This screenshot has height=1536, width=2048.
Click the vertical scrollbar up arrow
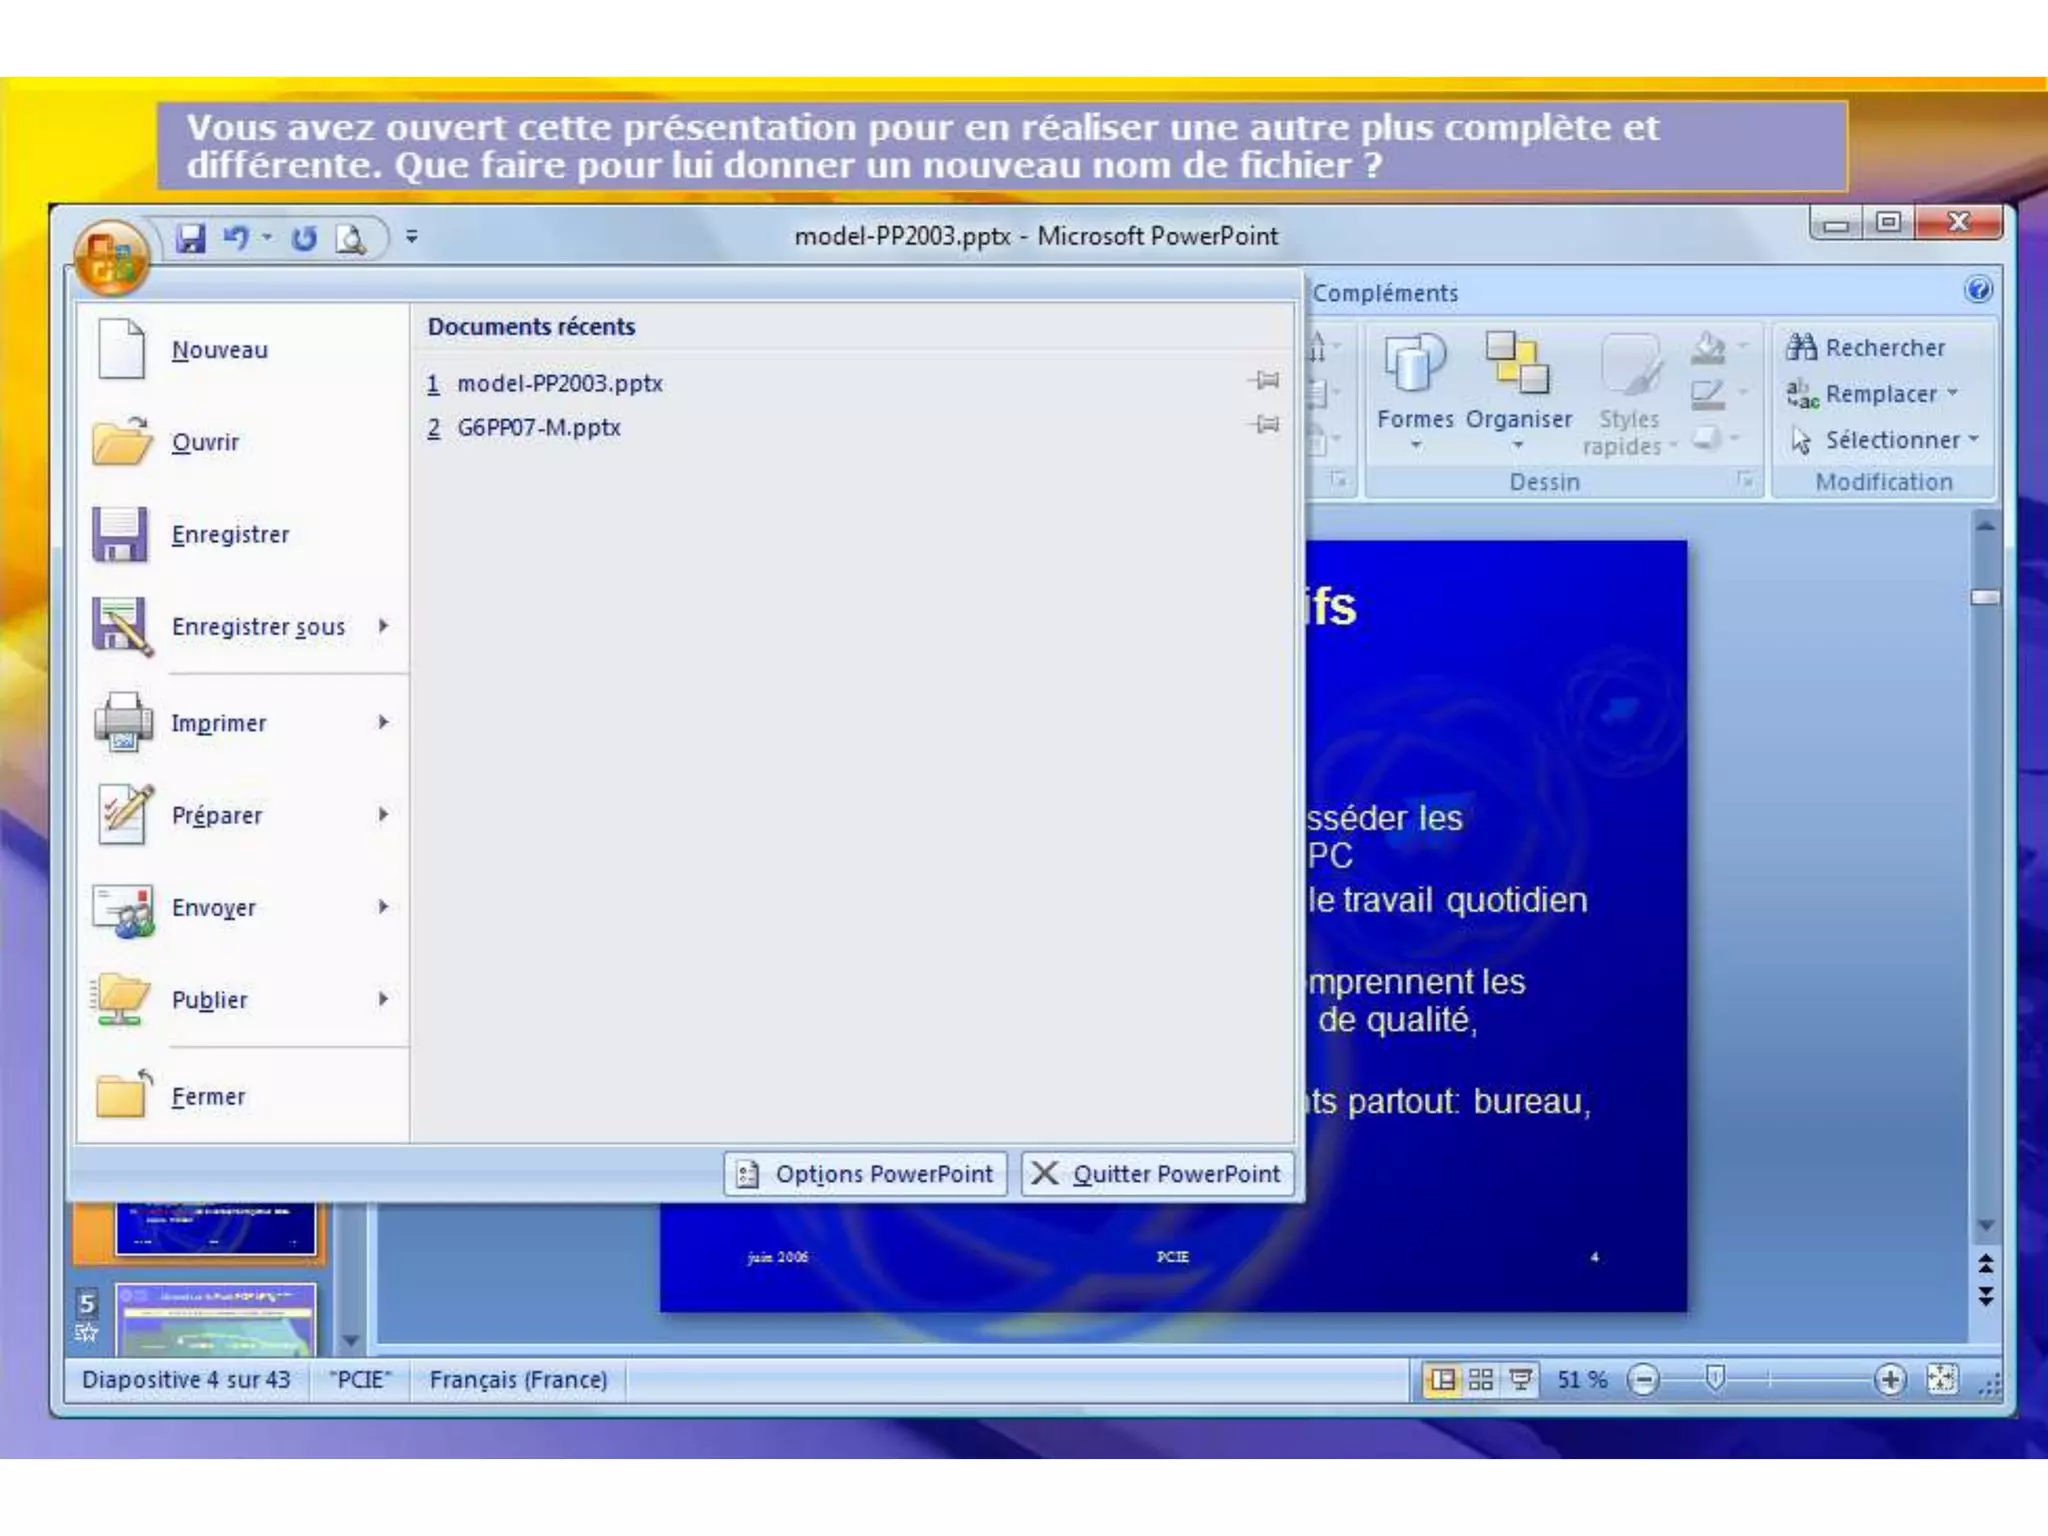click(x=1986, y=525)
